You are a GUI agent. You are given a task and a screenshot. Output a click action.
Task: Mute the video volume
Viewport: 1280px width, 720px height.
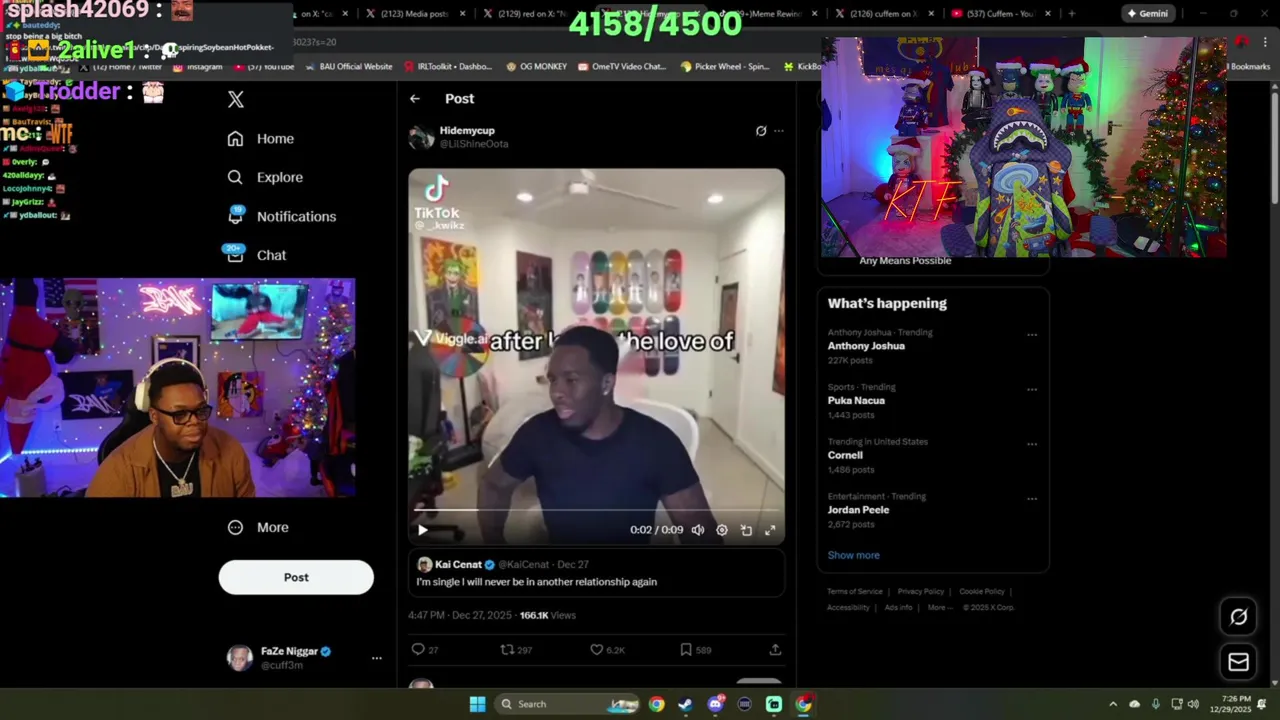click(x=698, y=530)
